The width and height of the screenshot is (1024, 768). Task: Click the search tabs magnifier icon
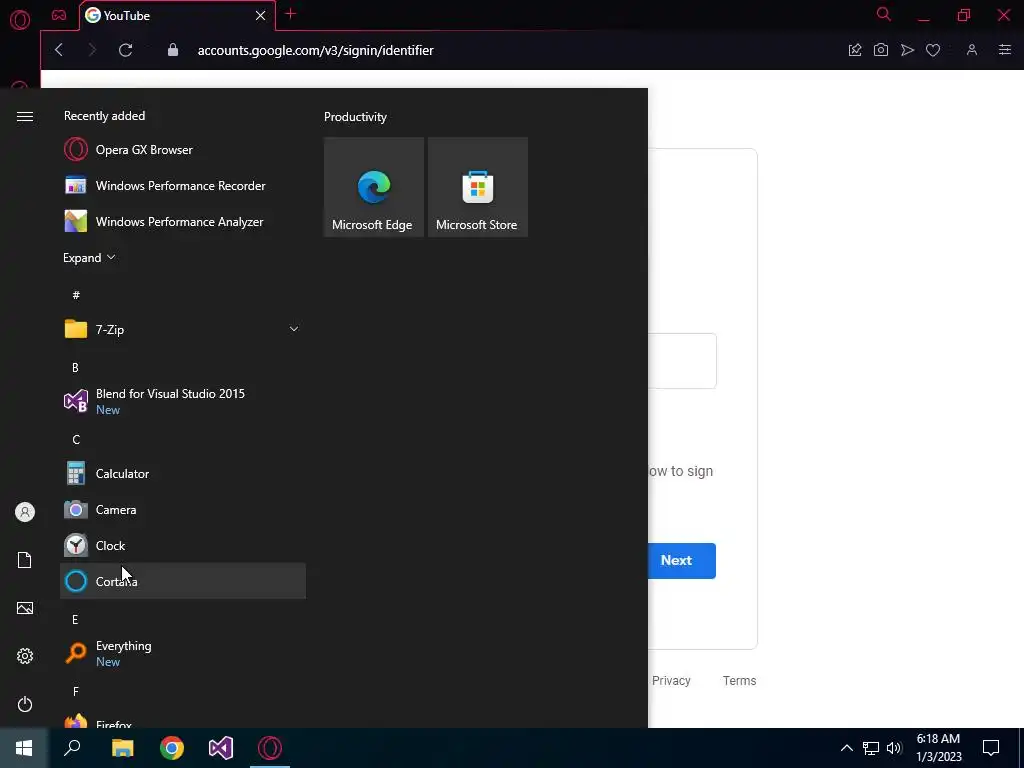coord(884,14)
